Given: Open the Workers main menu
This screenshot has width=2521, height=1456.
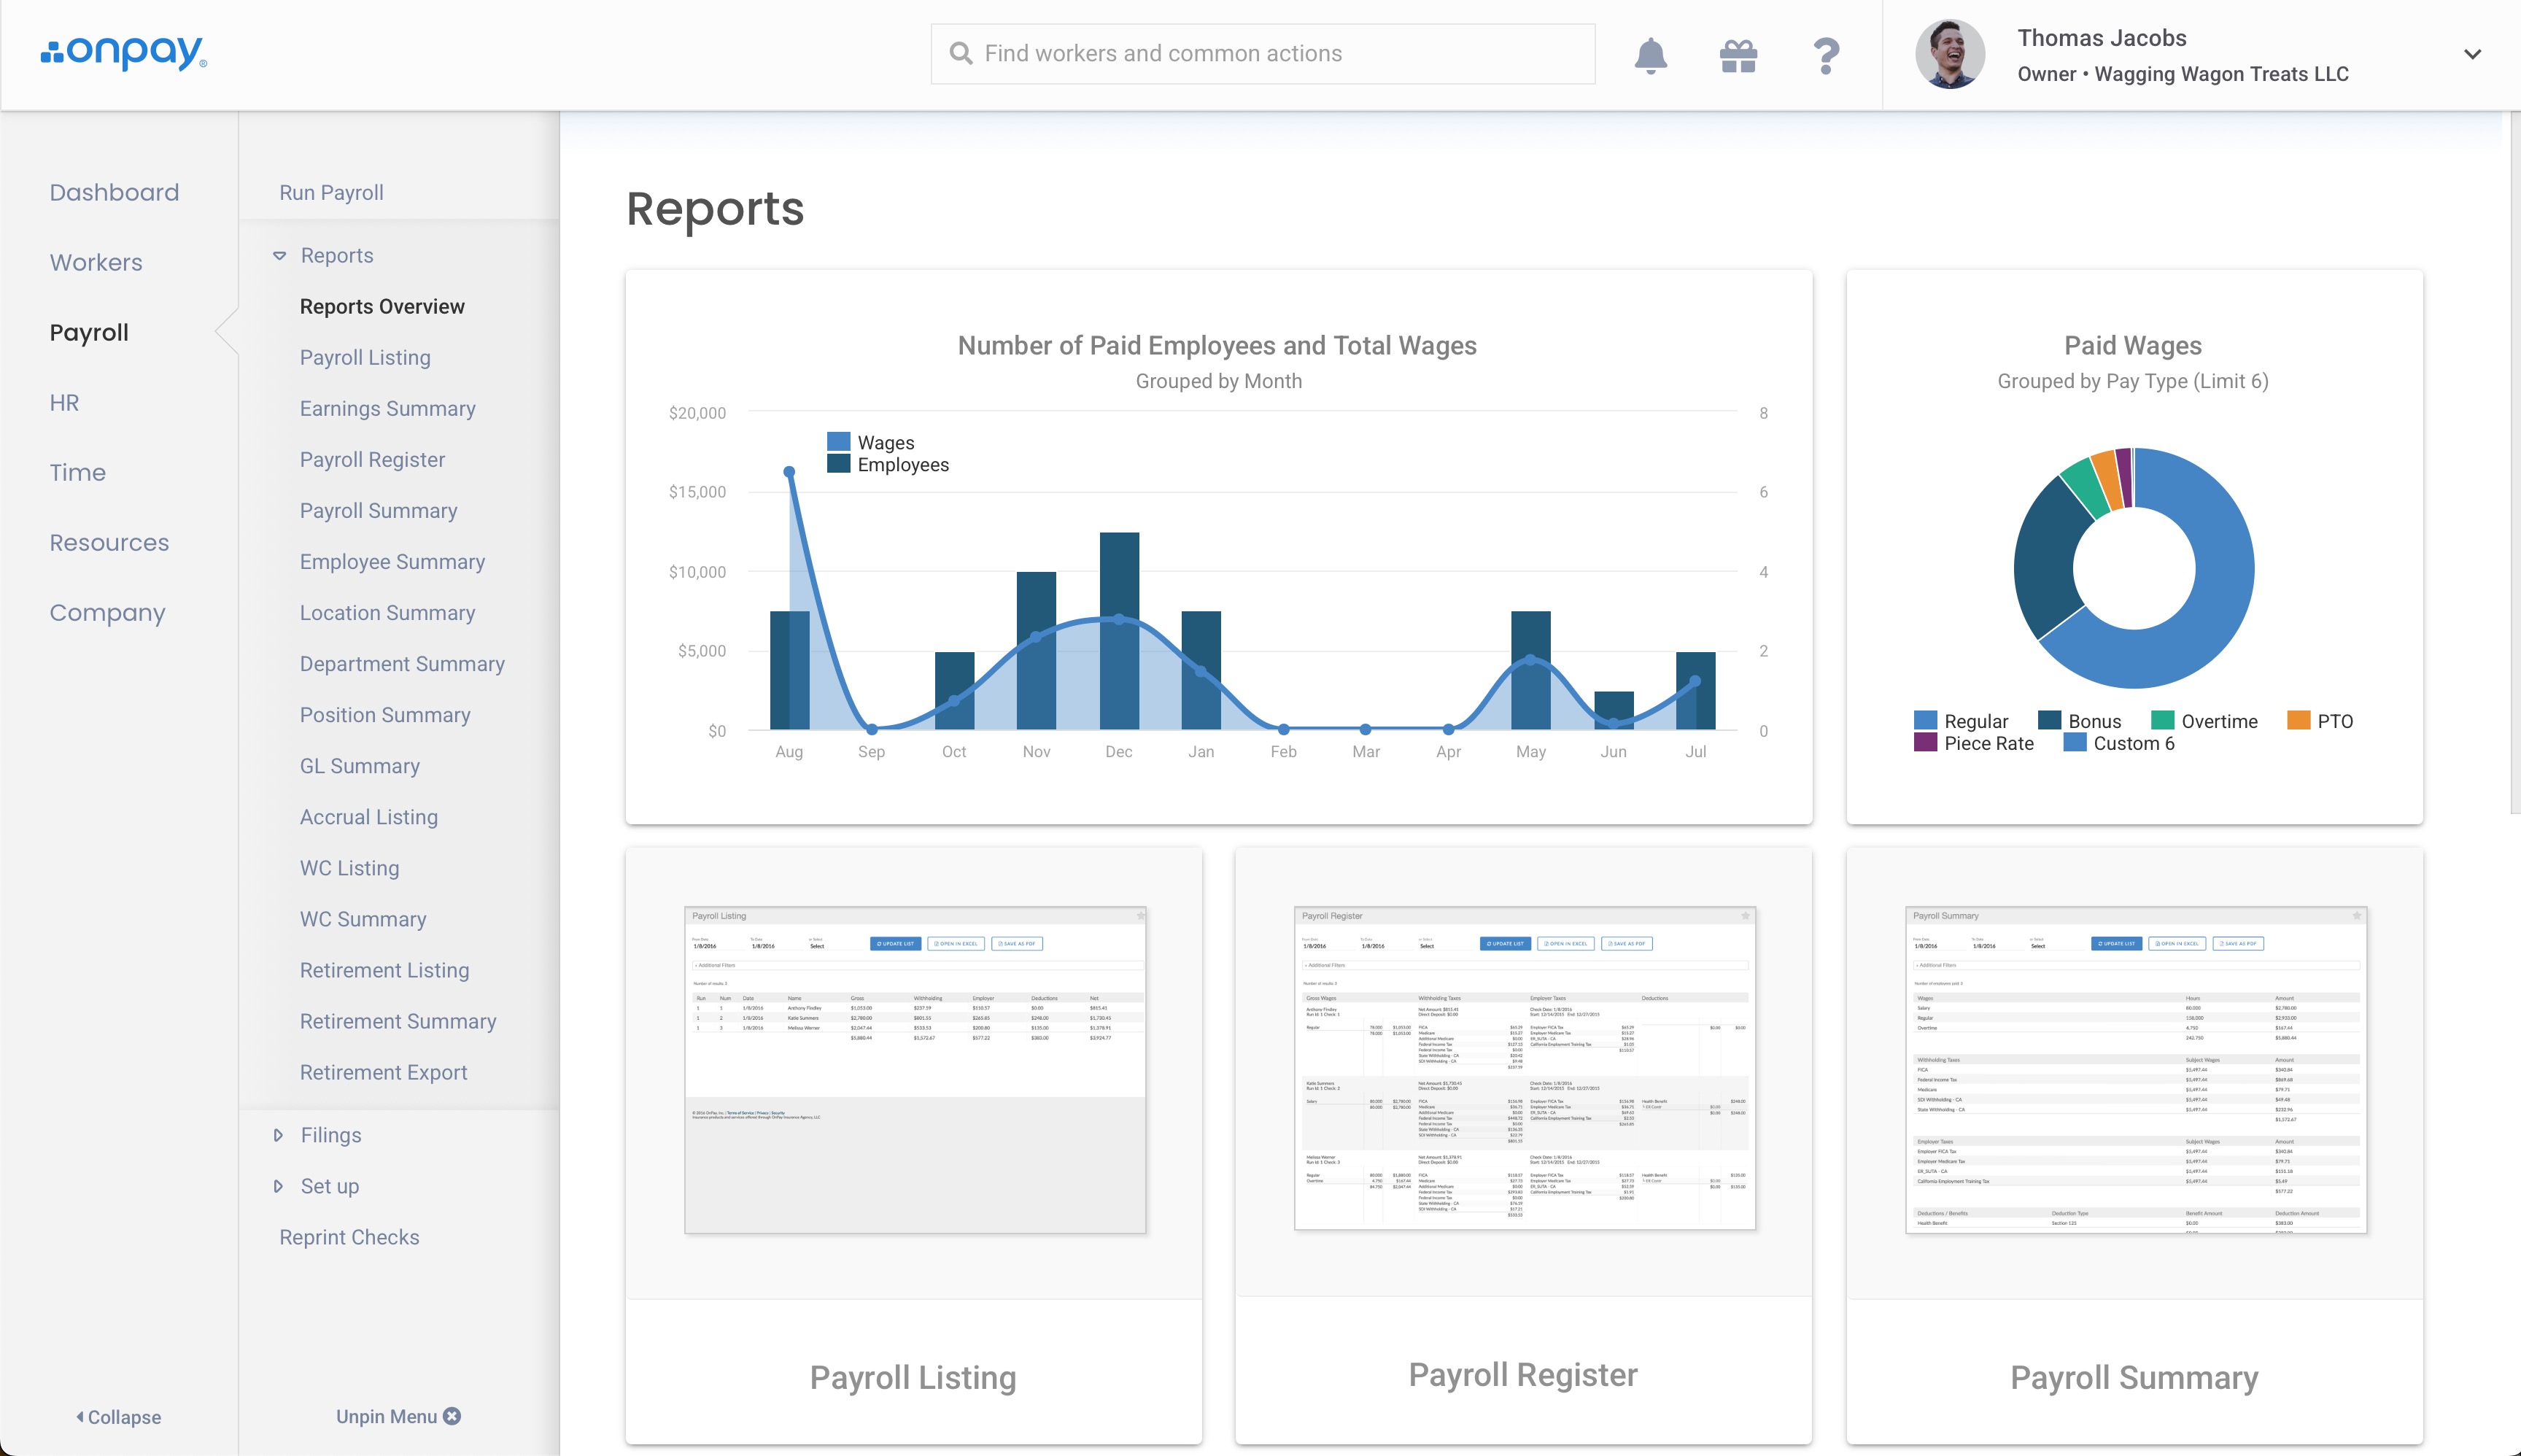Looking at the screenshot, I should click(96, 262).
